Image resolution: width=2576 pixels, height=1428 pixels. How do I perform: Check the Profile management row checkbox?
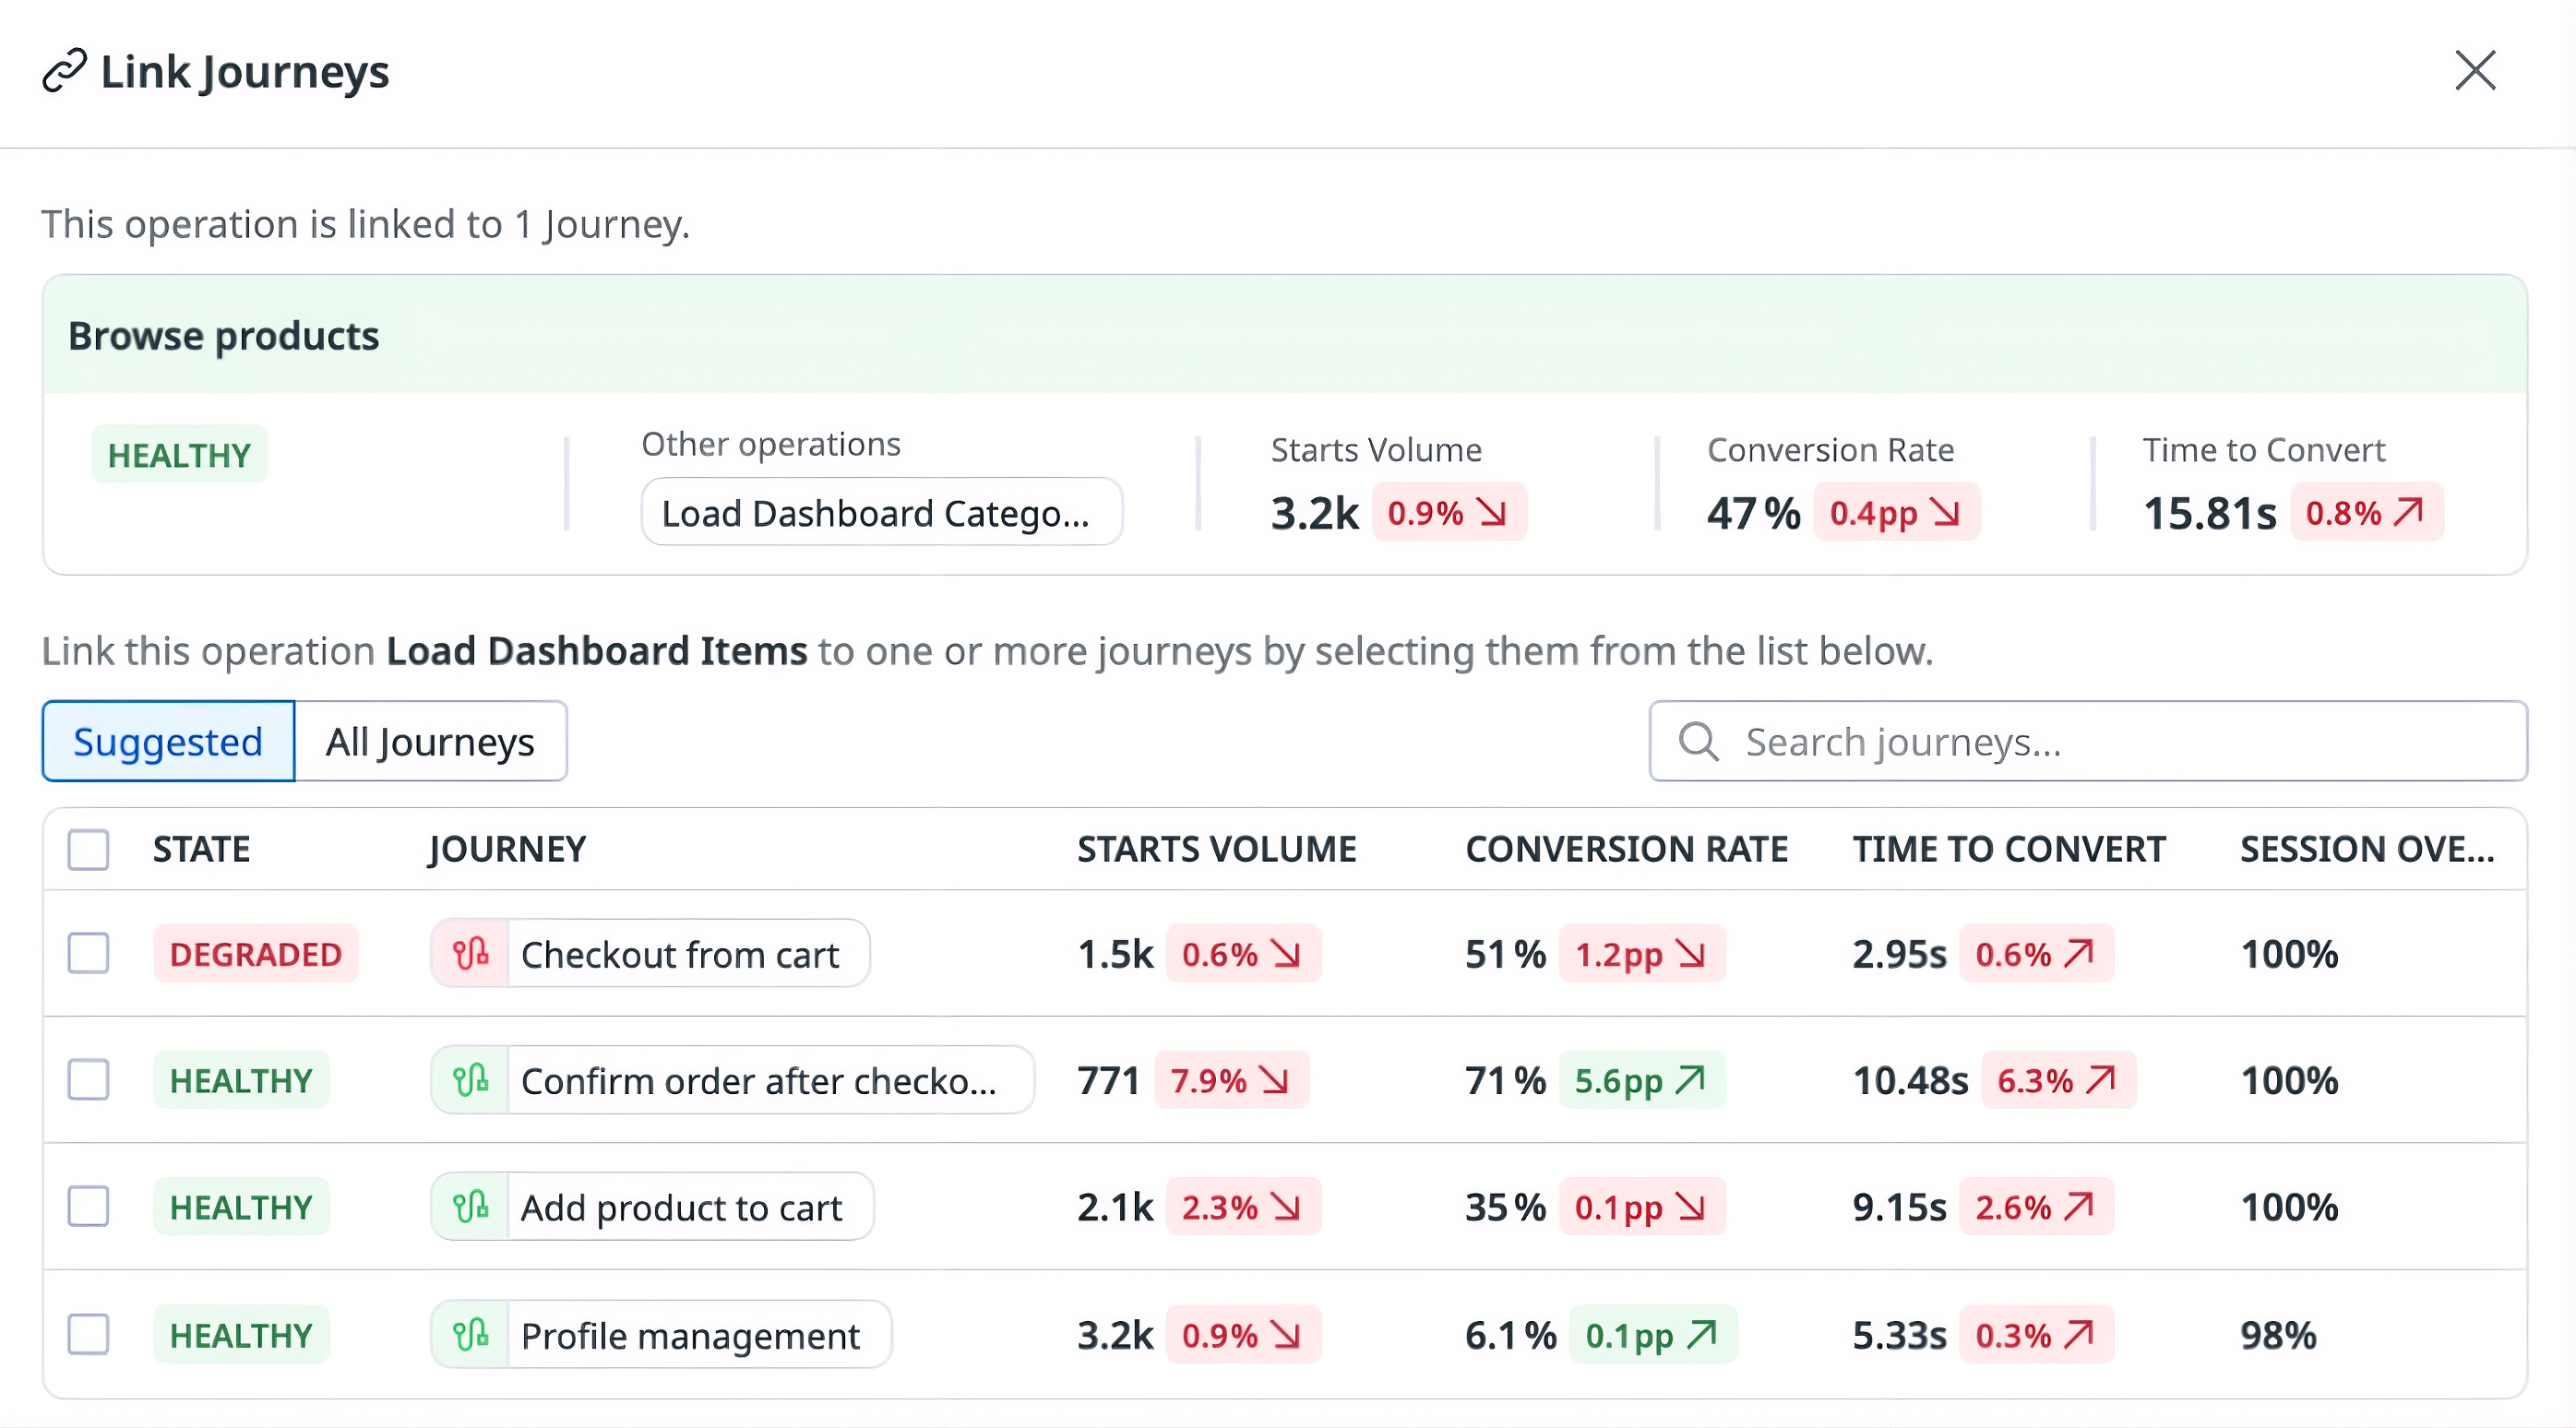pos(88,1334)
